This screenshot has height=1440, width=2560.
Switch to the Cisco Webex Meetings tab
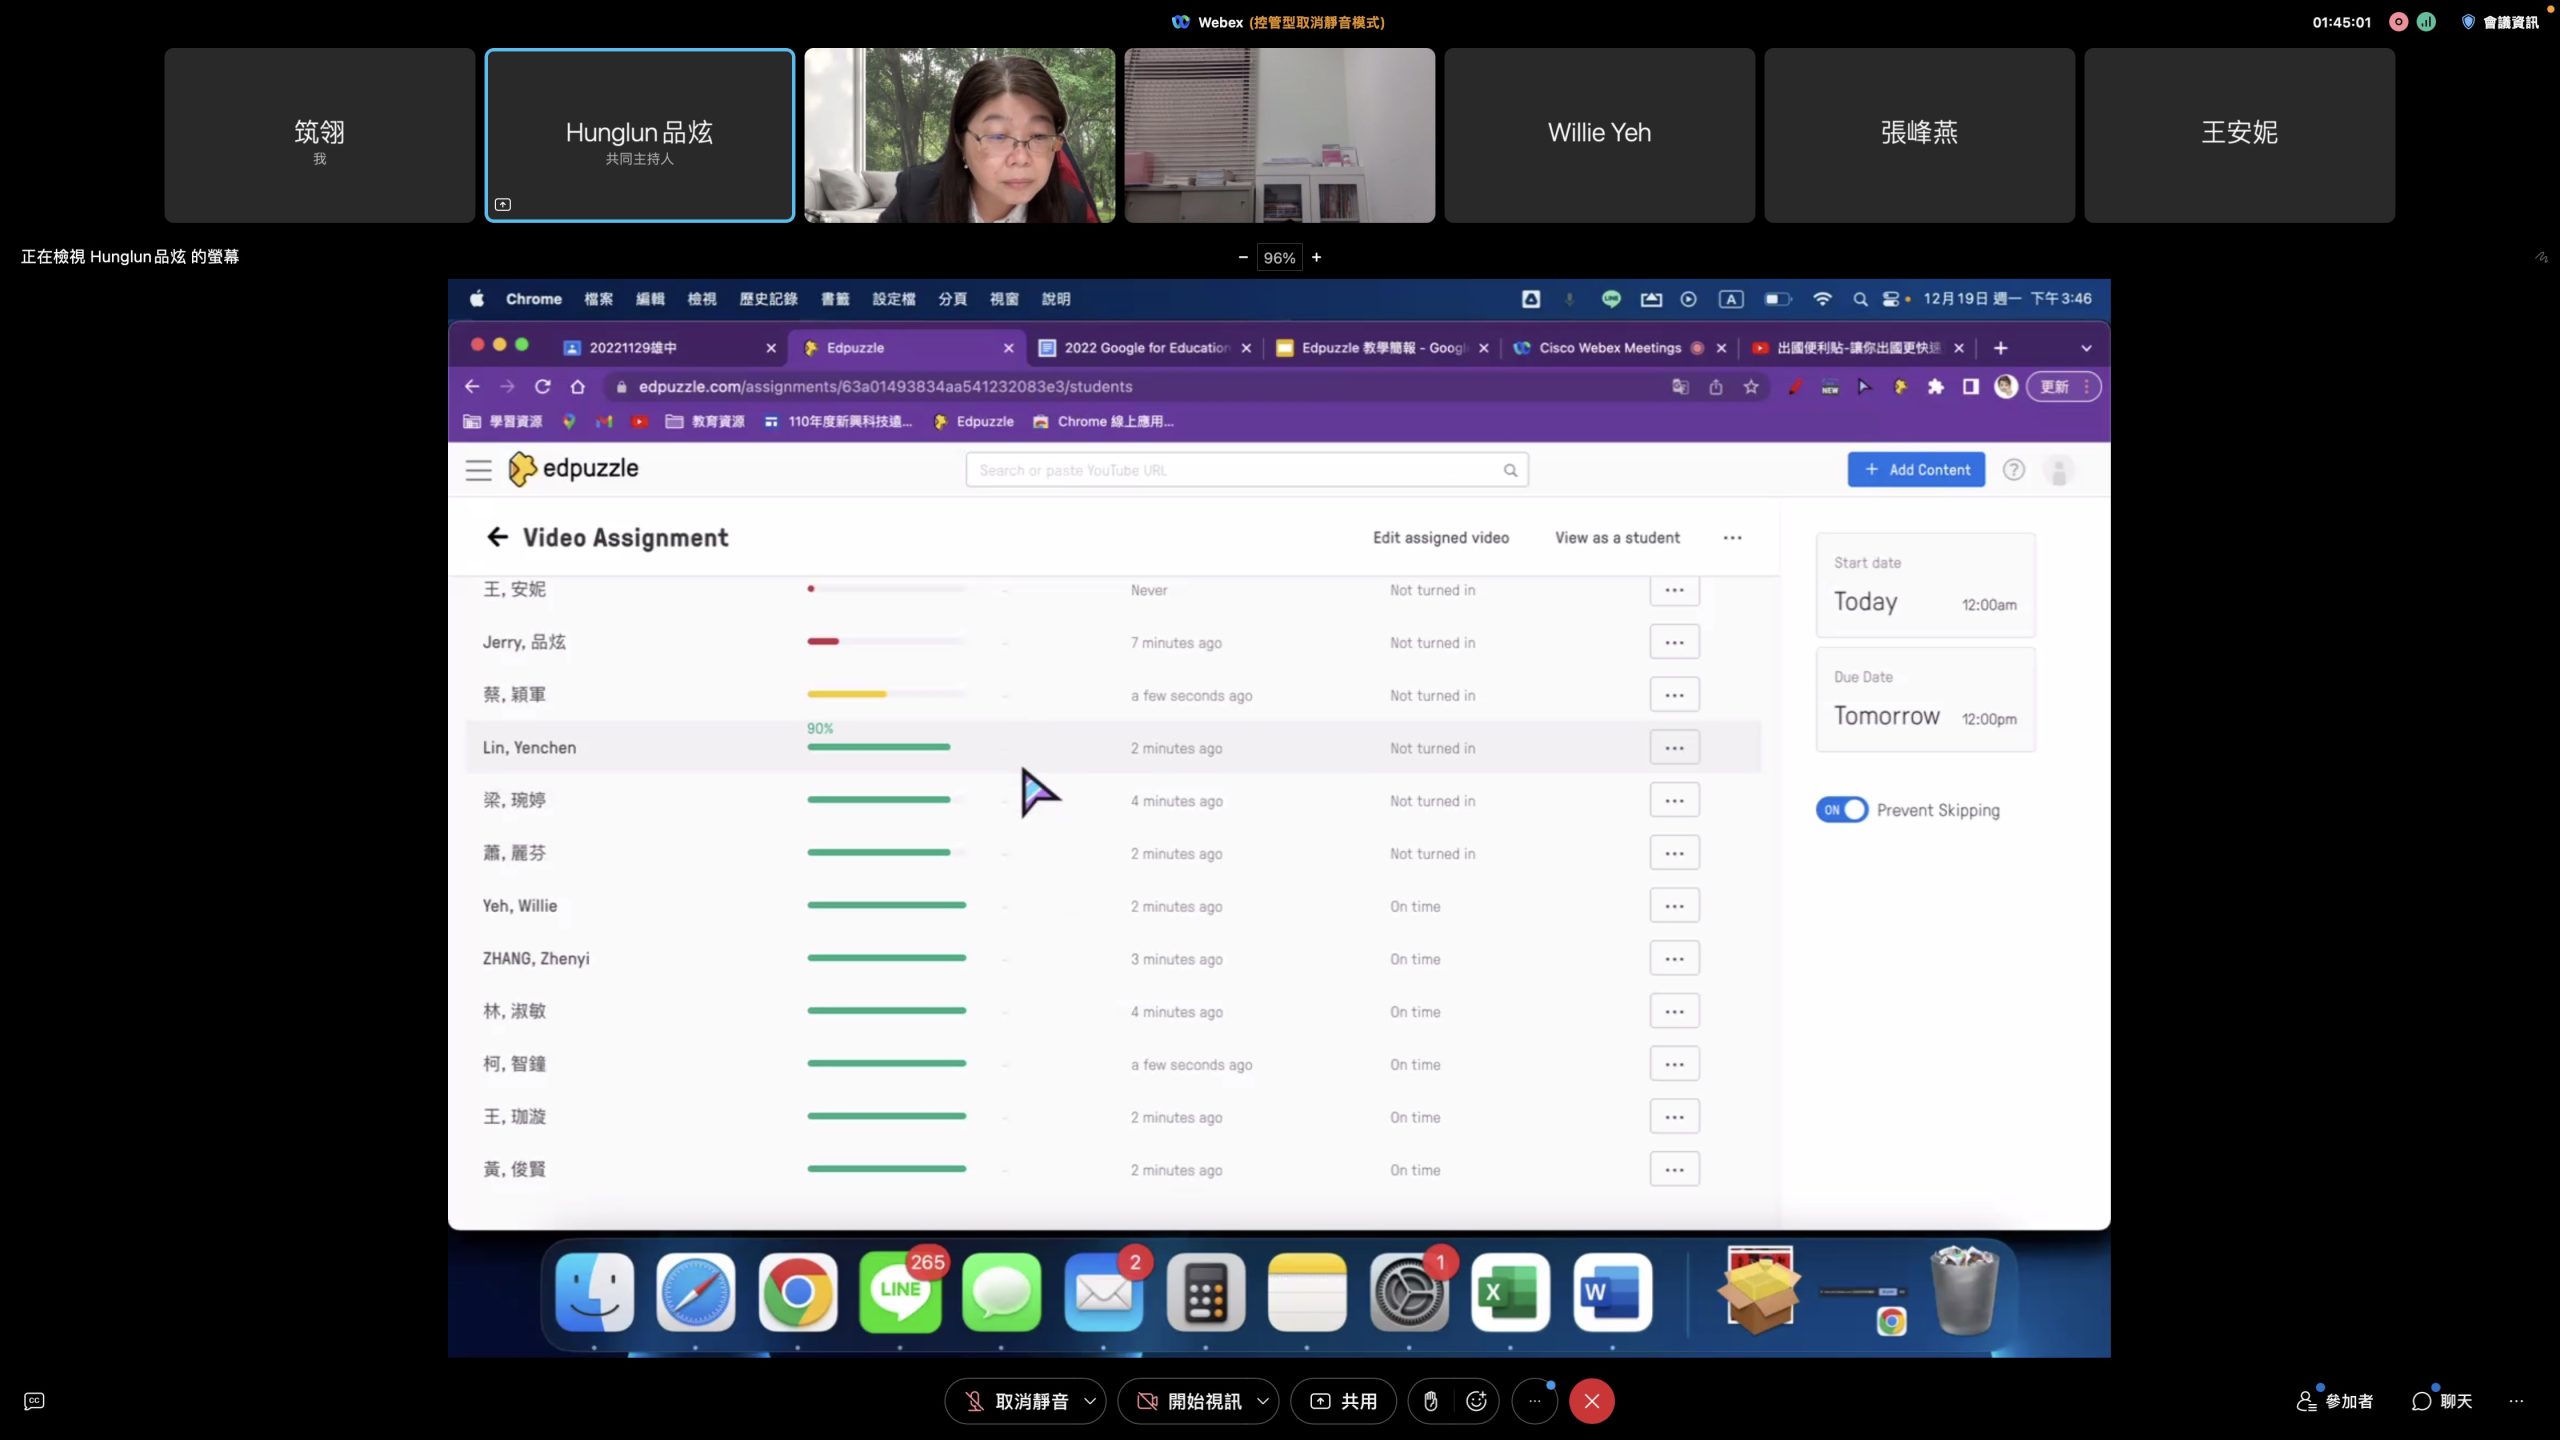(x=1609, y=348)
